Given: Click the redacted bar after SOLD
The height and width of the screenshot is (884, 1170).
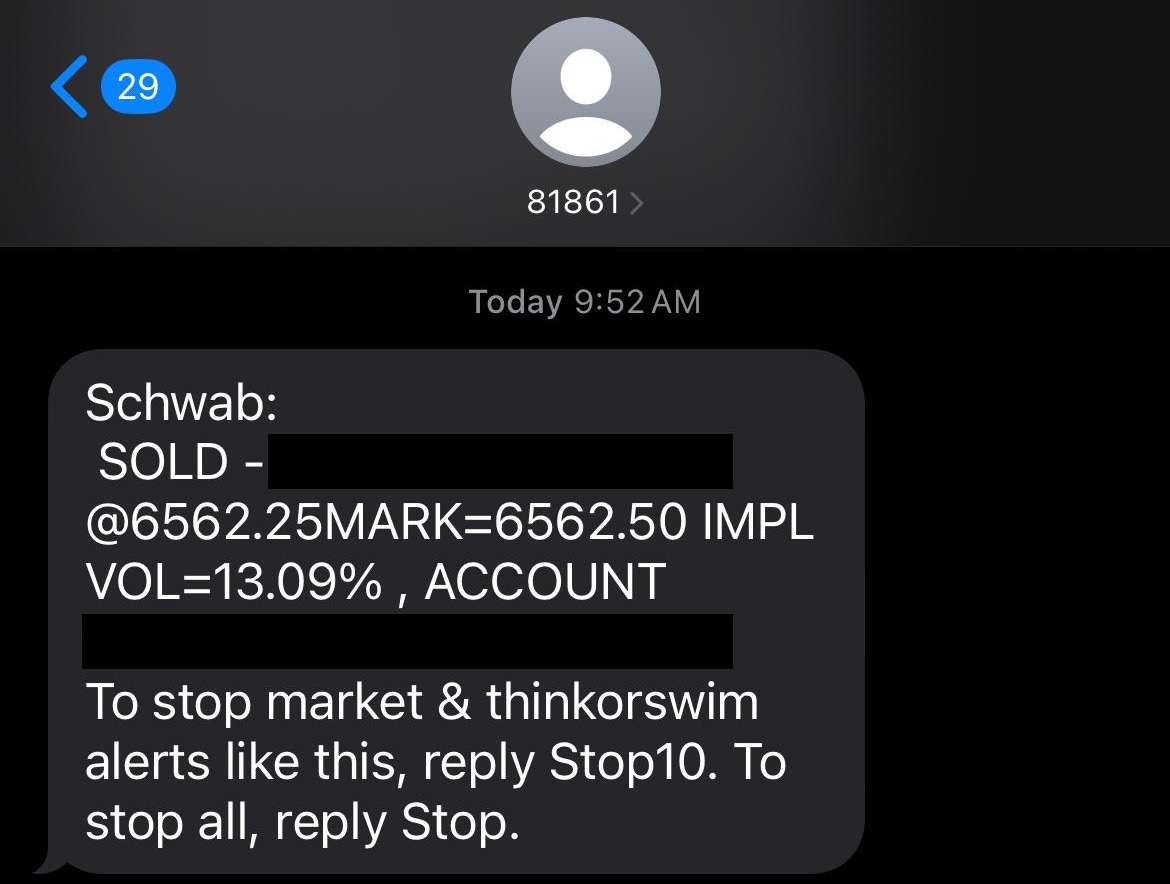Looking at the screenshot, I should tap(500, 461).
